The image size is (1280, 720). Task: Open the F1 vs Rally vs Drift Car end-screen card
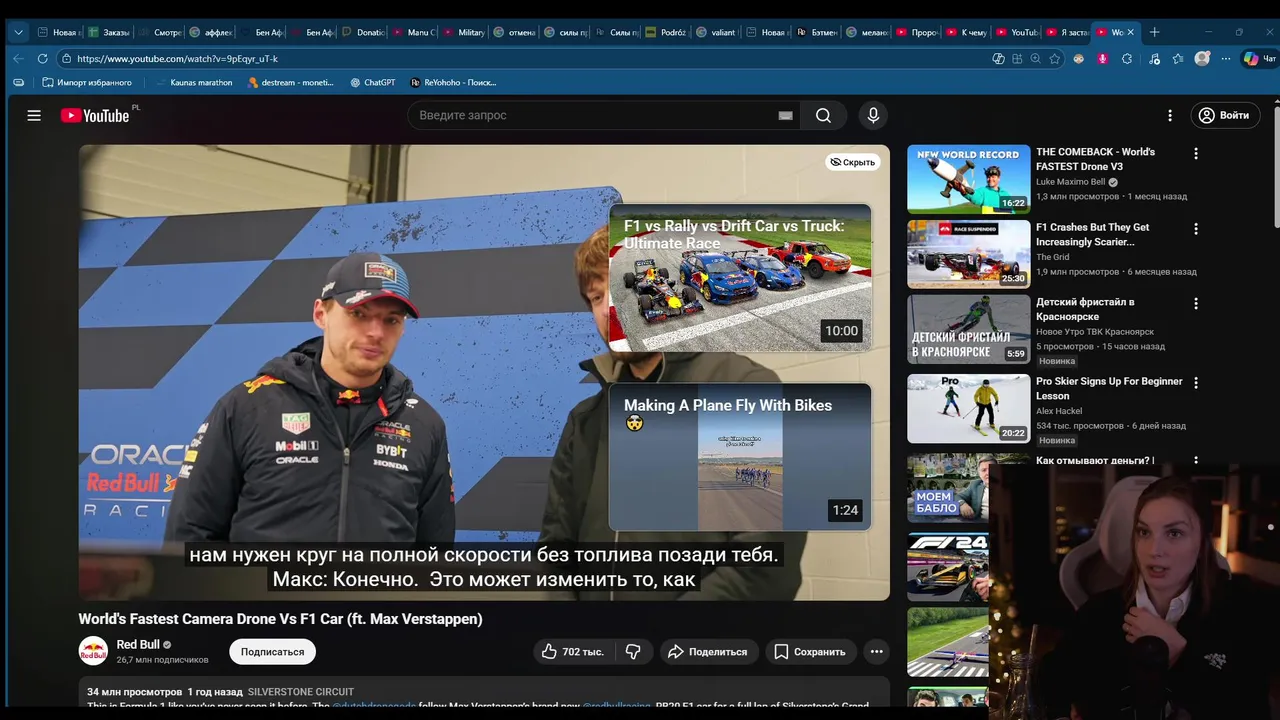coord(740,277)
